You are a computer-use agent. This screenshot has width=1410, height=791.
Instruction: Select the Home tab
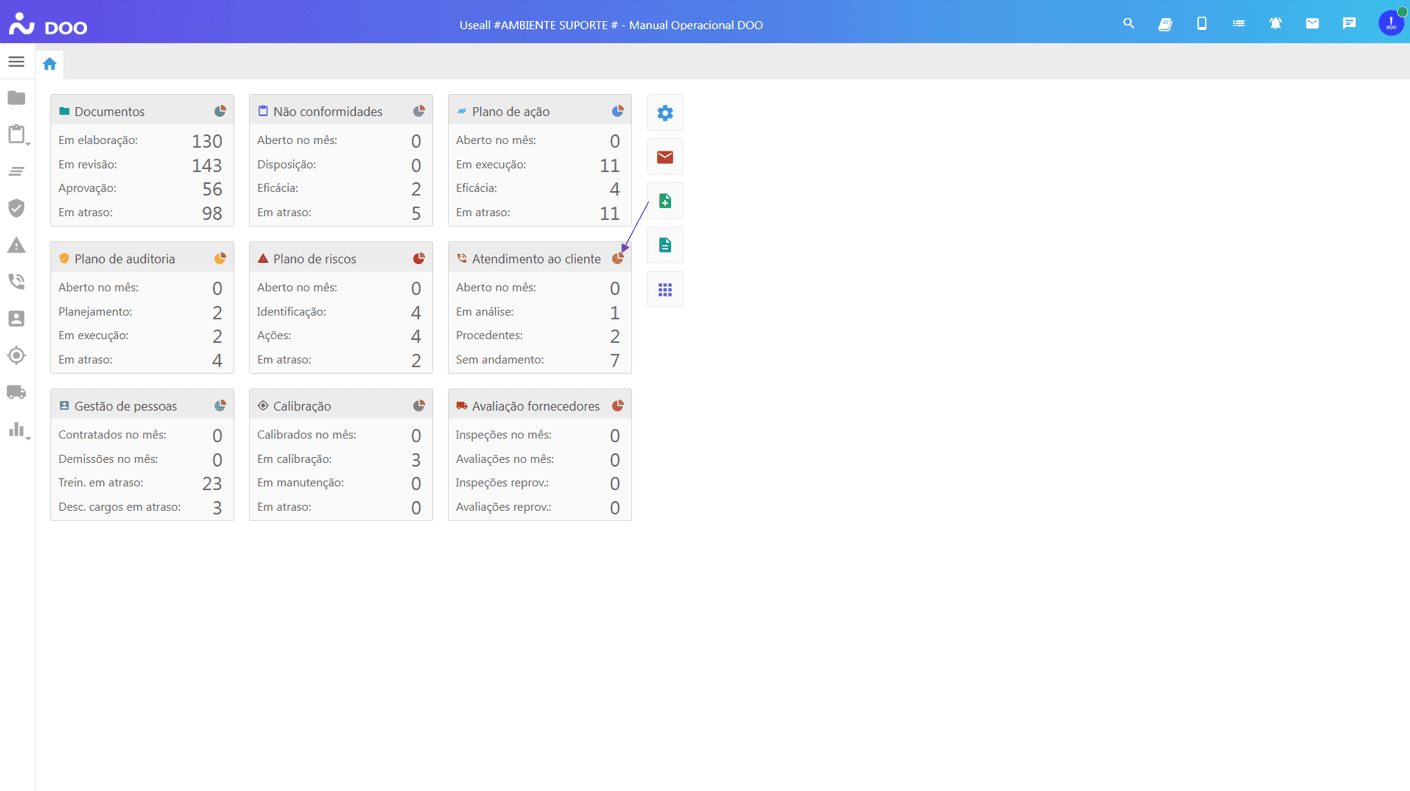49,64
